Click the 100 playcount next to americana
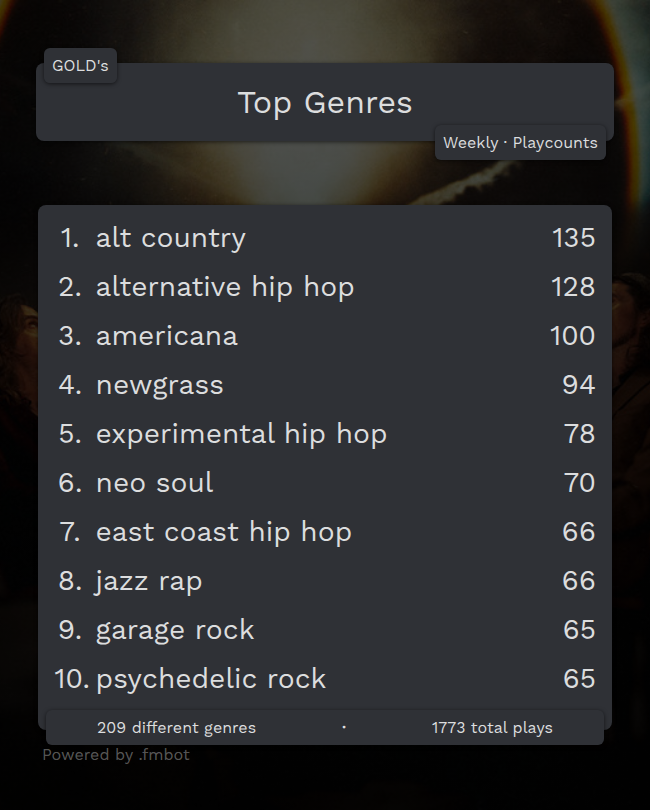This screenshot has height=810, width=650. (572, 336)
